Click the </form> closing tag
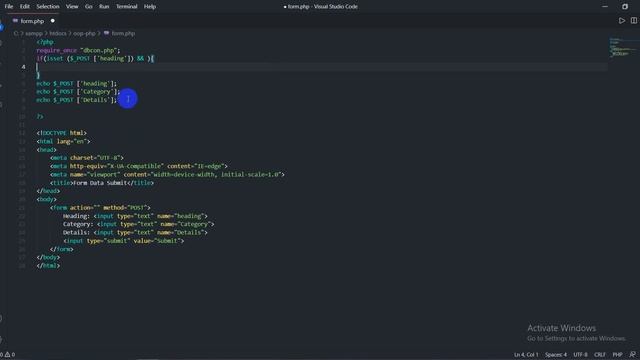The image size is (640, 360). (62, 249)
